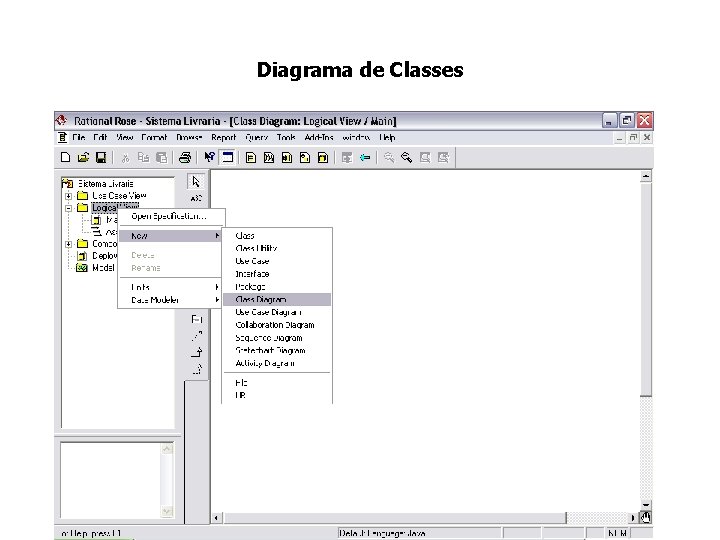The height and width of the screenshot is (540, 720).
Task: Click the Paste clipboard toolbar icon
Action: pyautogui.click(x=161, y=158)
